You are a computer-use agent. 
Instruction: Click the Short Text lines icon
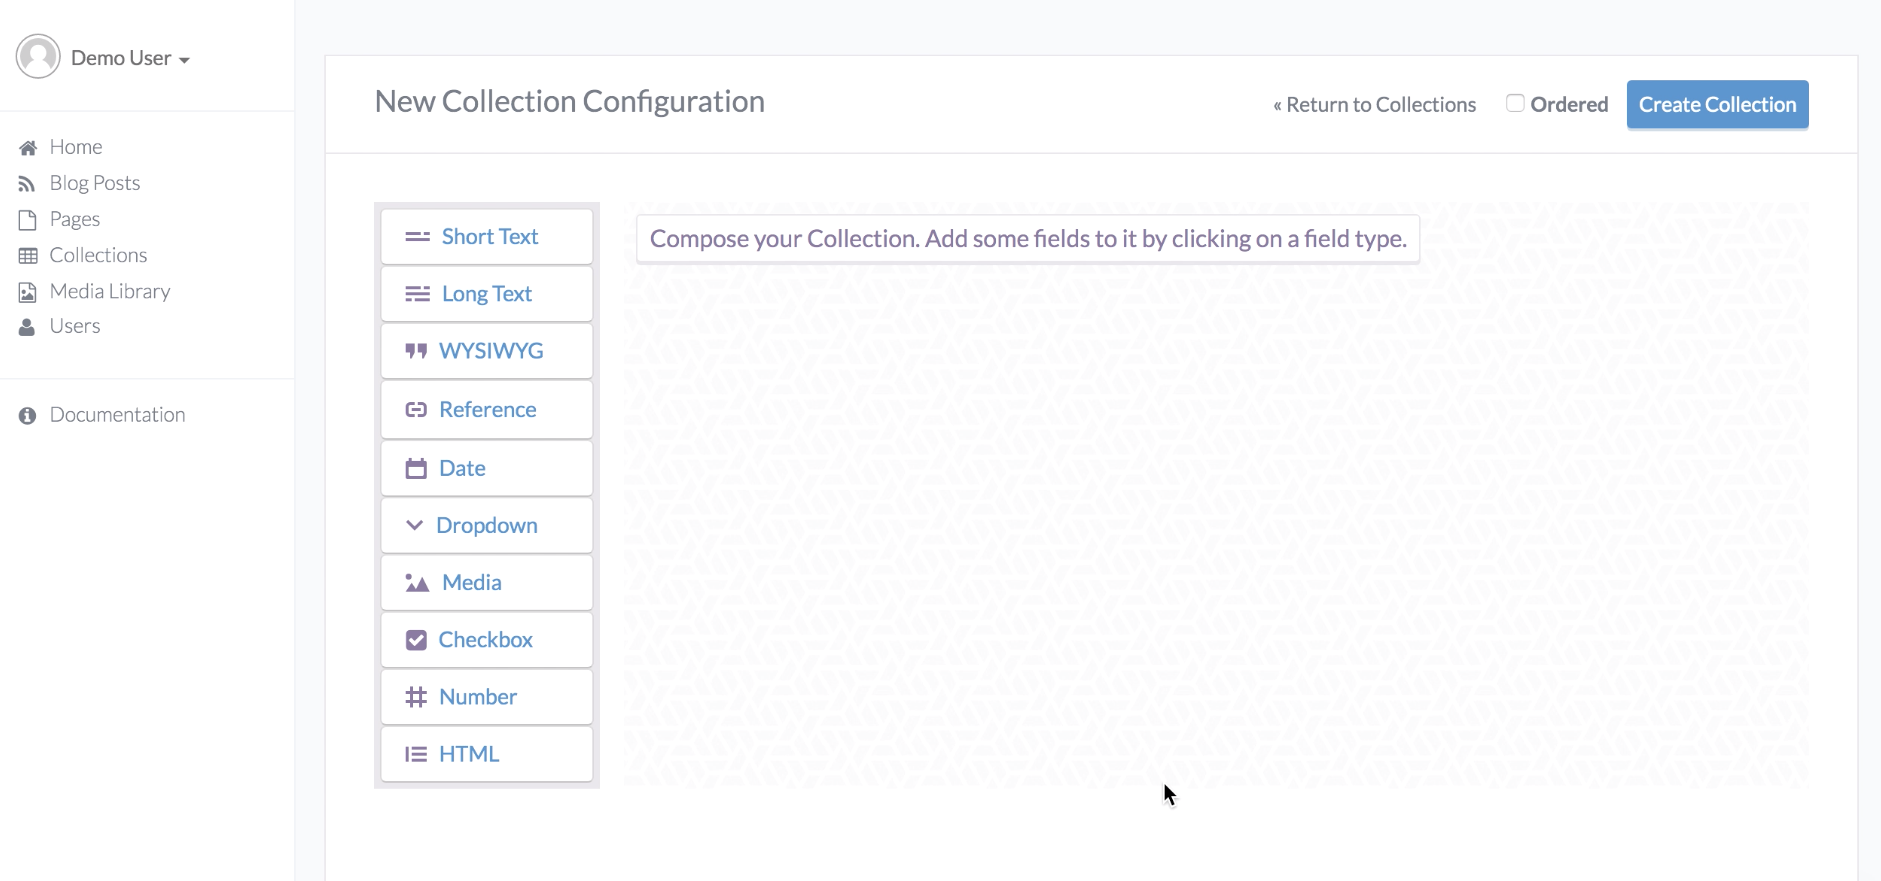(417, 237)
